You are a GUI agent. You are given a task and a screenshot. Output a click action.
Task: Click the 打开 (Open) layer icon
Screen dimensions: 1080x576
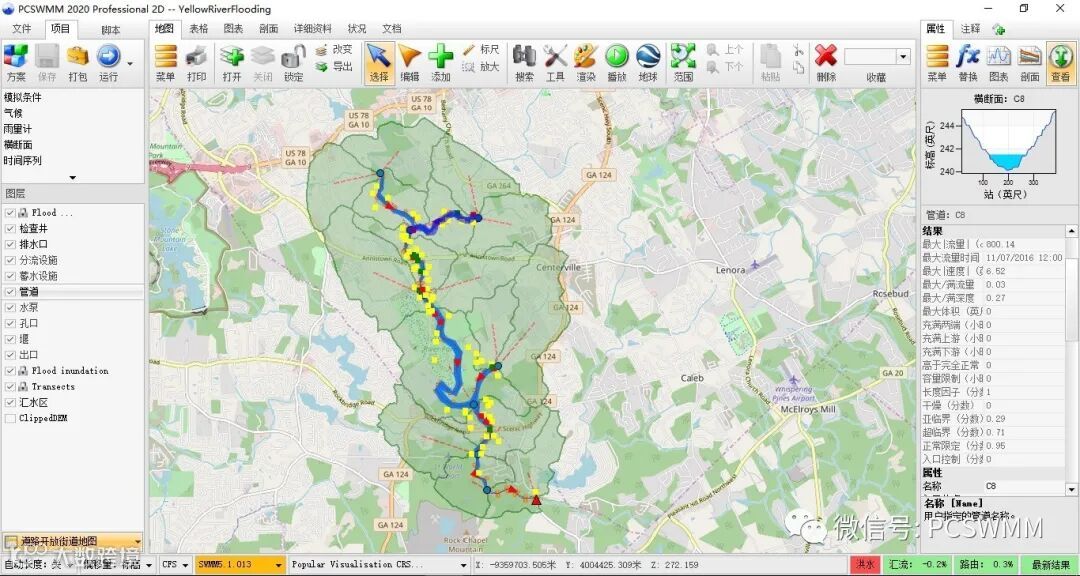pos(232,63)
